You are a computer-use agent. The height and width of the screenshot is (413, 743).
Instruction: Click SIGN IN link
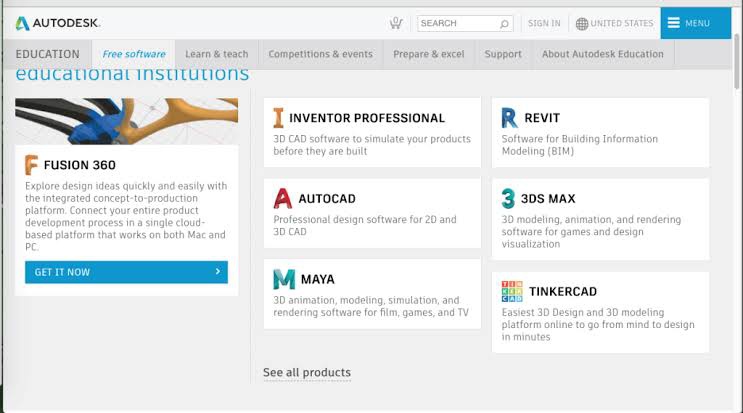click(x=544, y=23)
